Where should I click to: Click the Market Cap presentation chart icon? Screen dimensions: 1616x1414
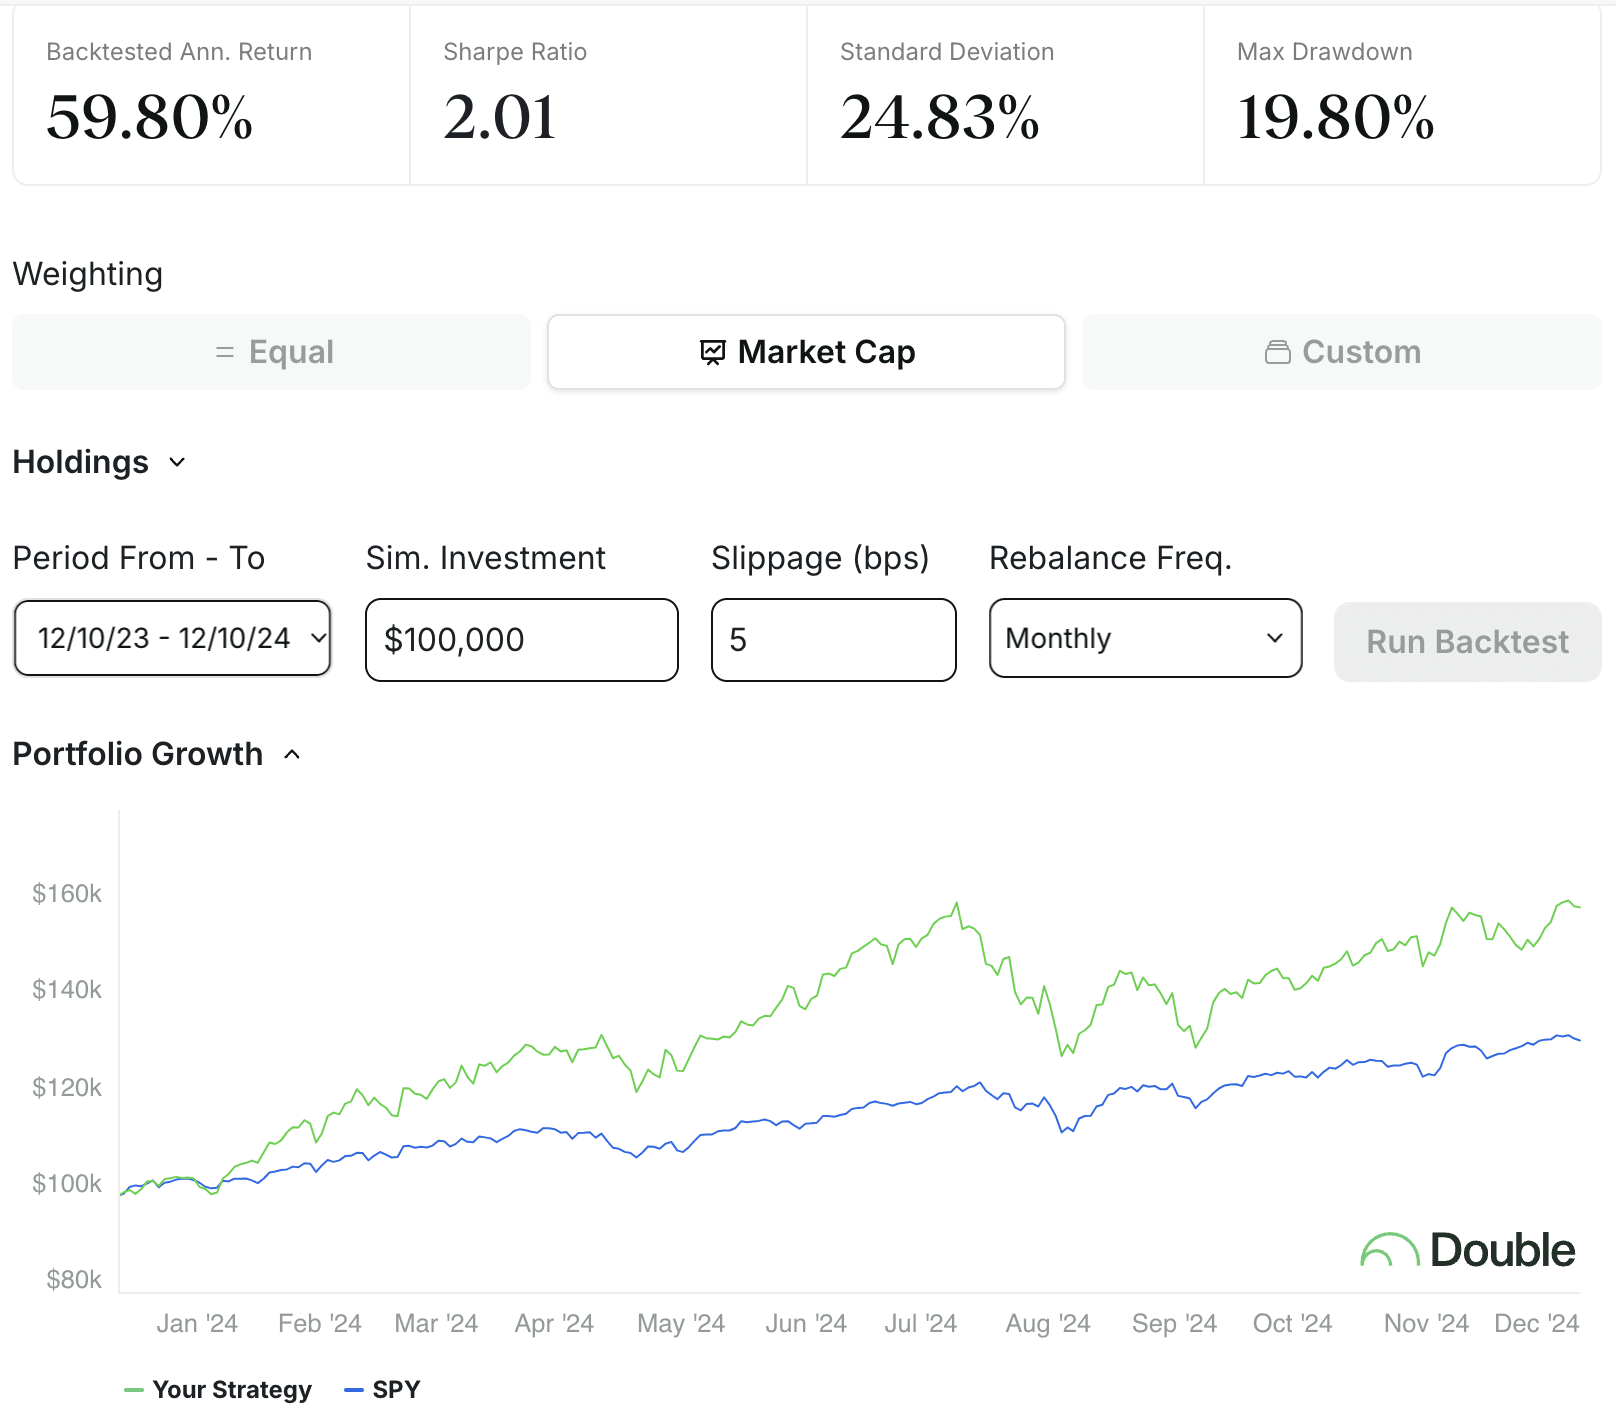point(712,353)
